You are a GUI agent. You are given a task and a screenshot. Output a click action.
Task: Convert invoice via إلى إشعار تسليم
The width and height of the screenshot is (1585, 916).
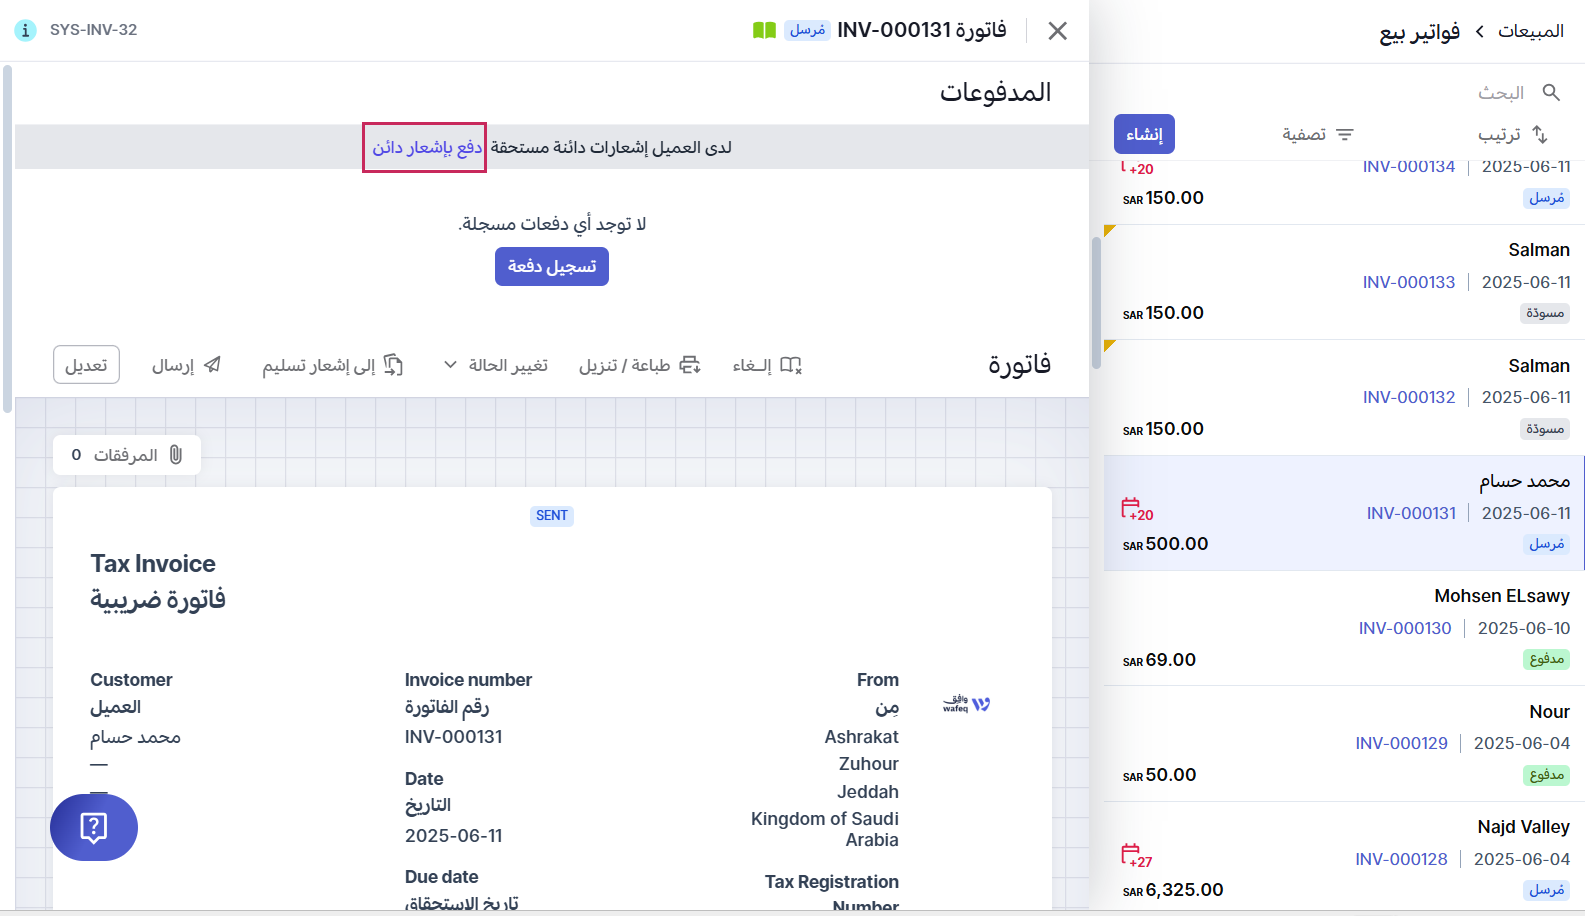(x=332, y=365)
